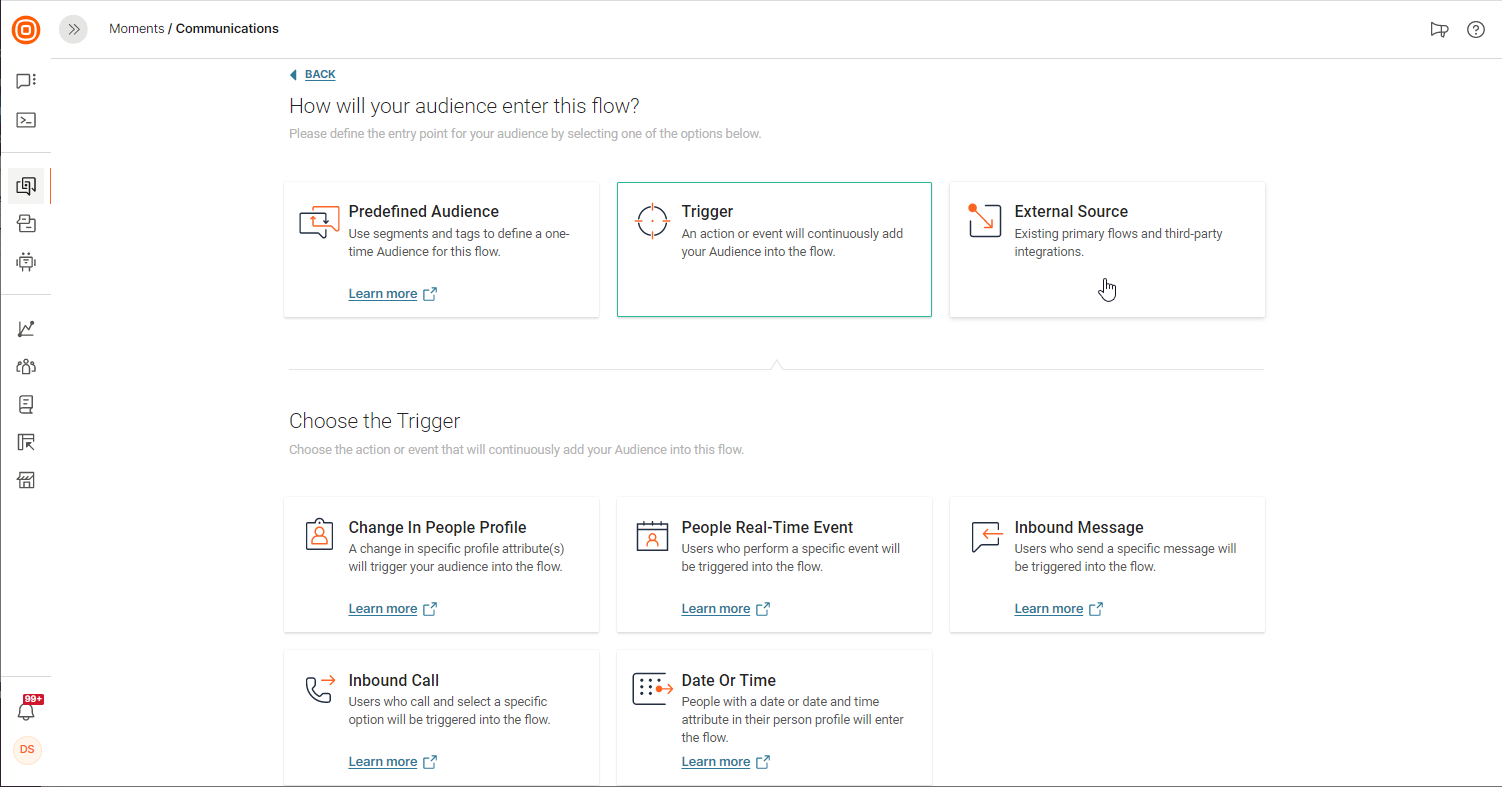The image size is (1502, 787).
Task: Click Moments in the breadcrumb
Action: click(x=136, y=29)
